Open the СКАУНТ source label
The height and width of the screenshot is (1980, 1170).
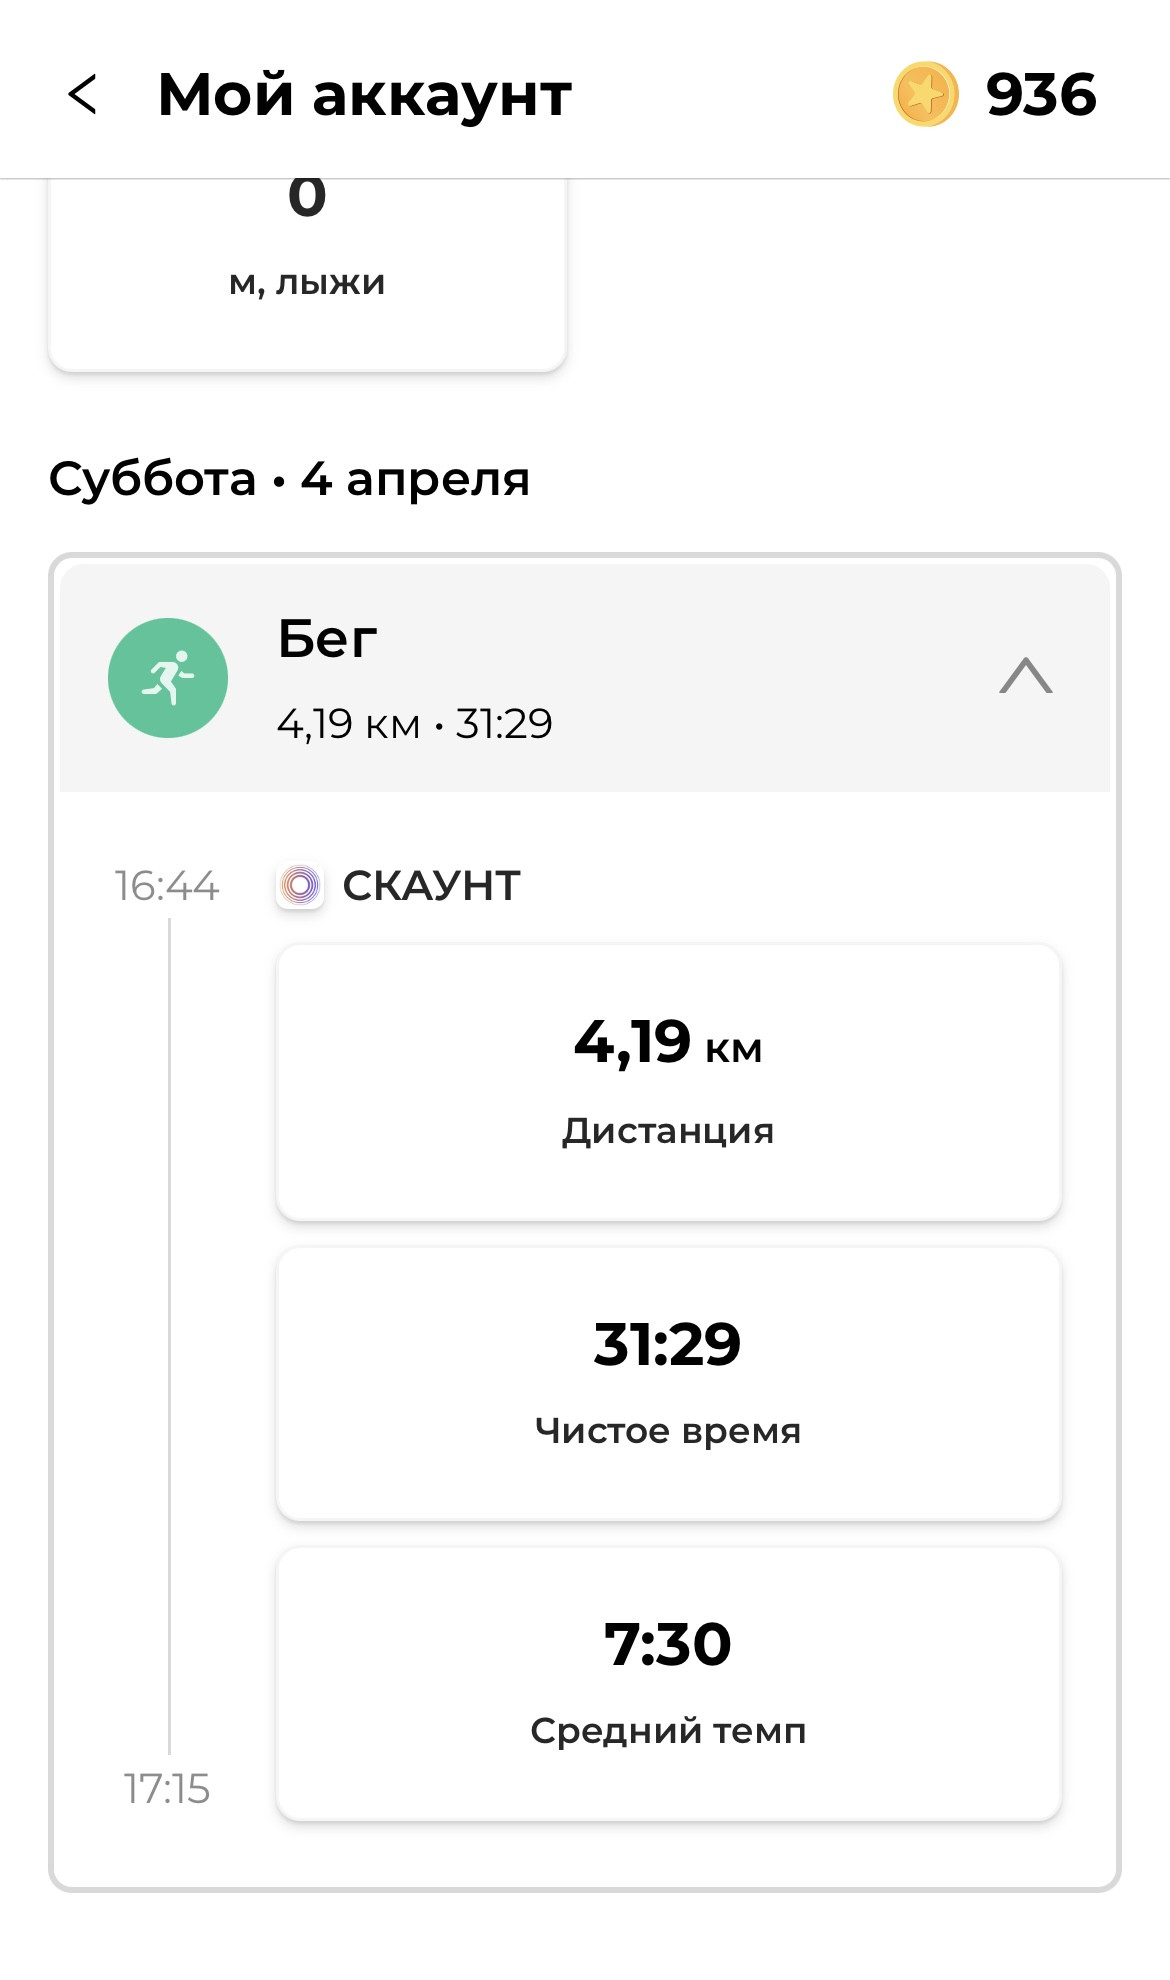pyautogui.click(x=431, y=886)
